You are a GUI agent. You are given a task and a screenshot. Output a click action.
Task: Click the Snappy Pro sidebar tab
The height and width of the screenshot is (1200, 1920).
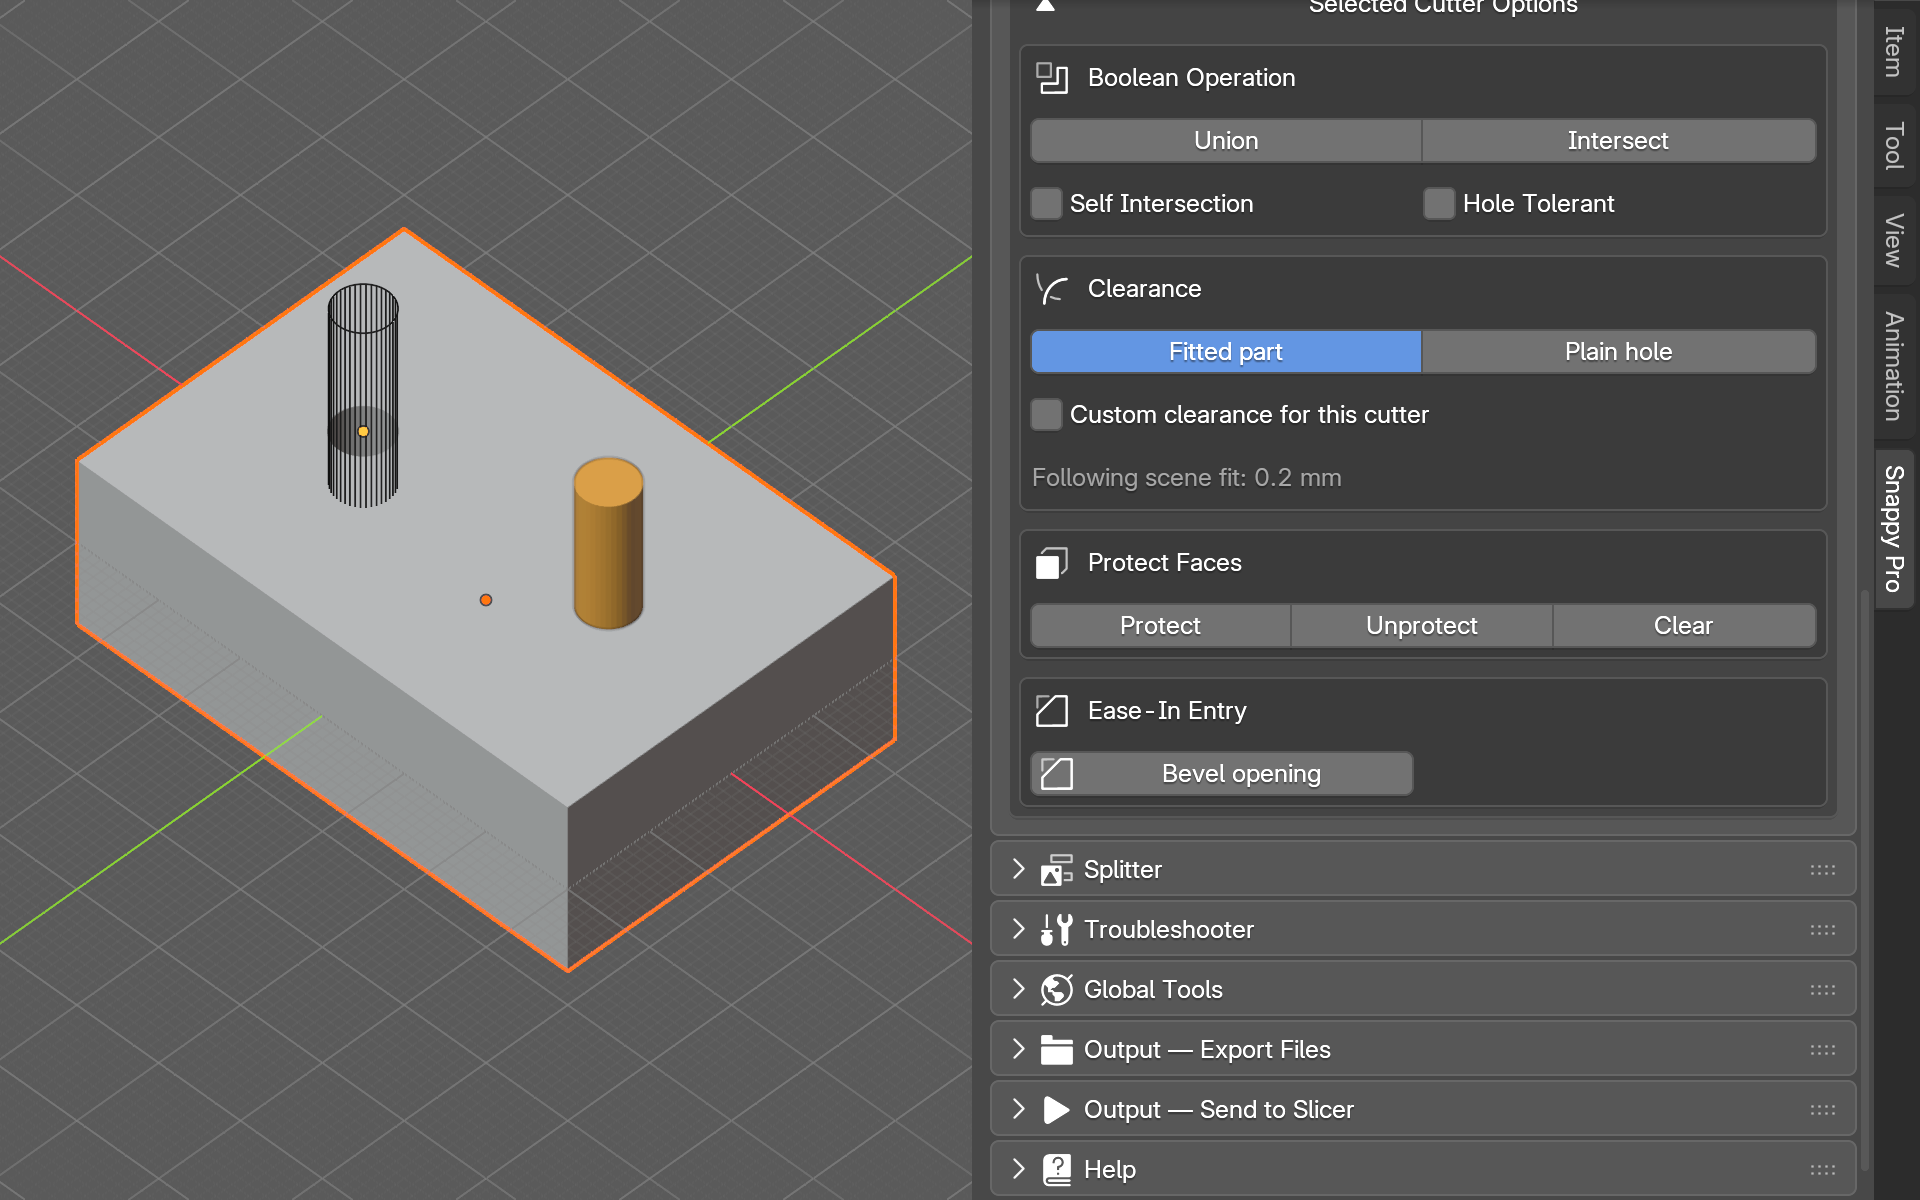tap(1893, 528)
